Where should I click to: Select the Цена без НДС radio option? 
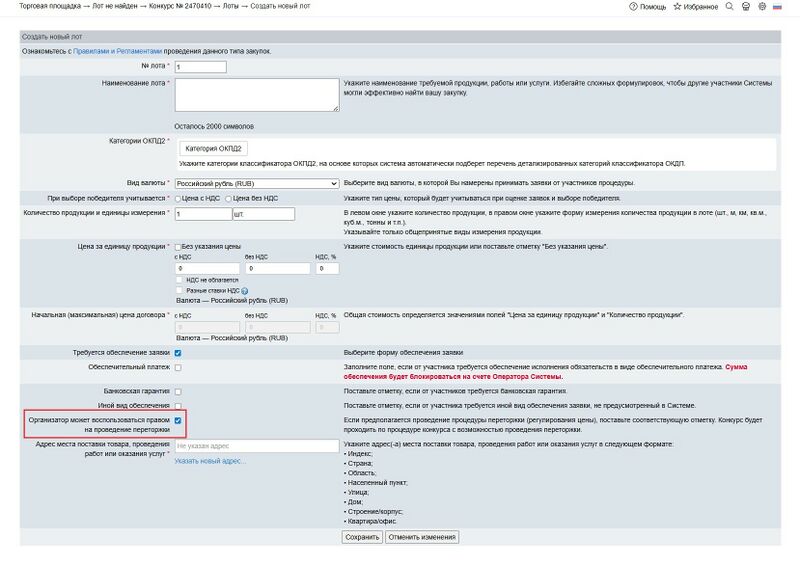click(229, 199)
